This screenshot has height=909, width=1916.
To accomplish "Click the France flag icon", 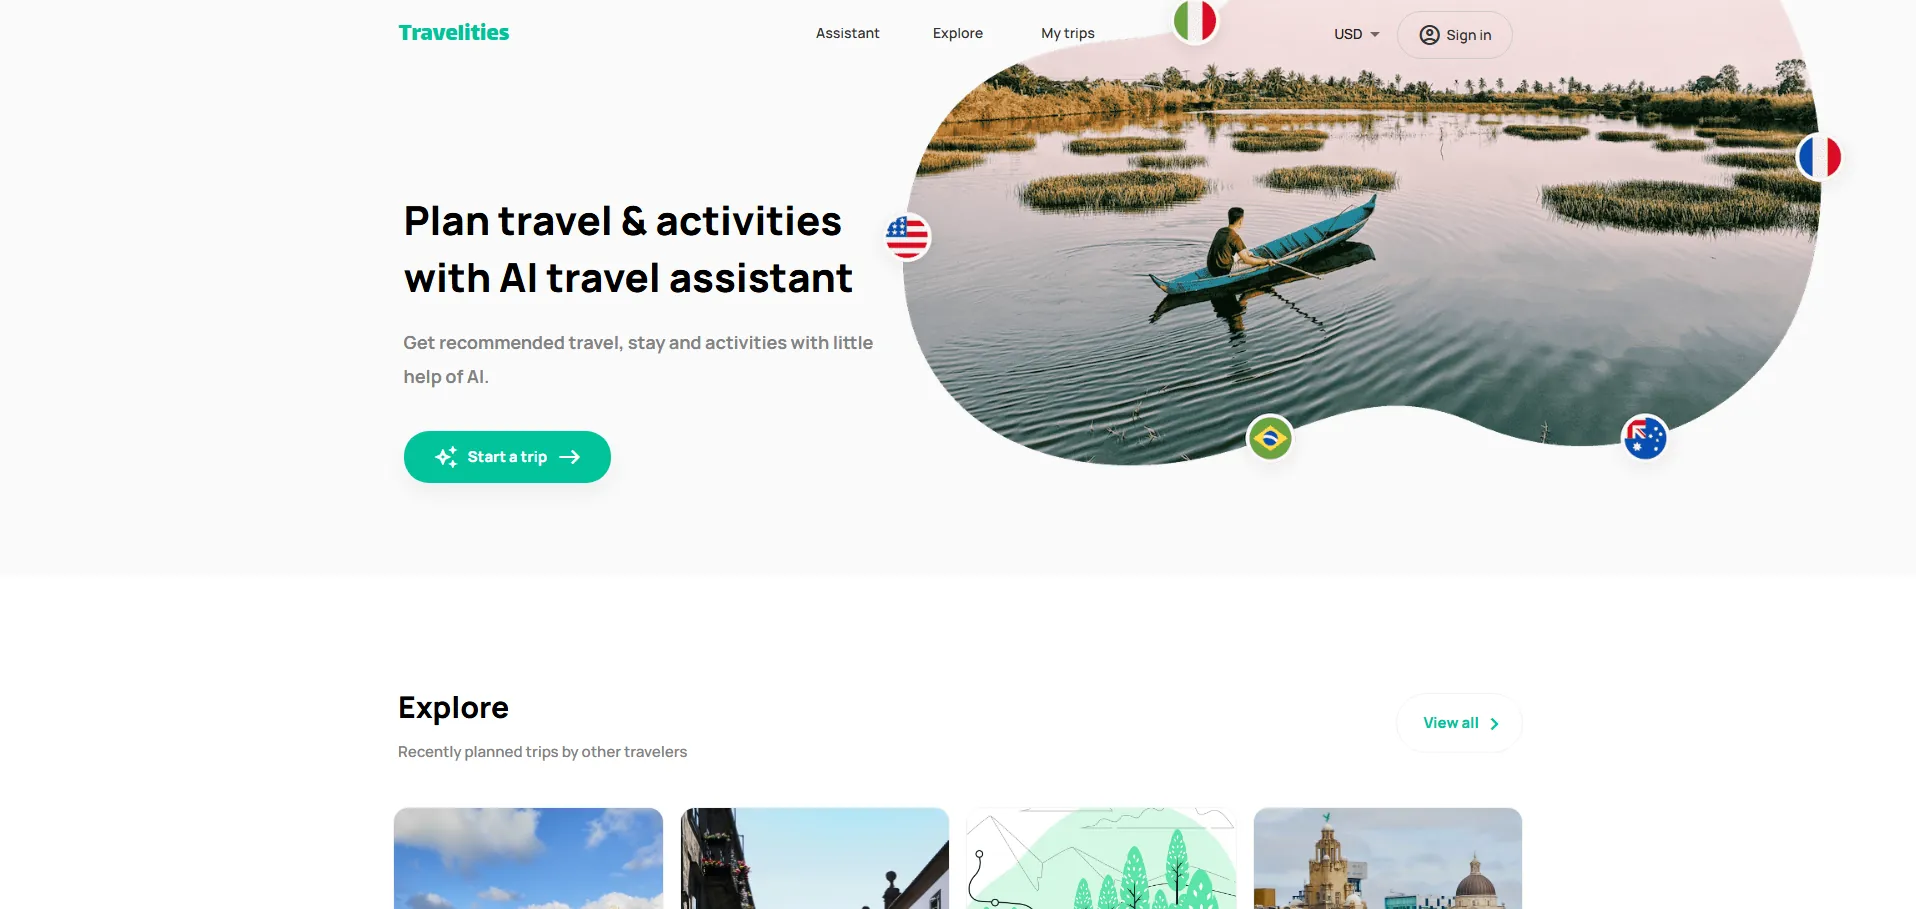I will tap(1819, 157).
